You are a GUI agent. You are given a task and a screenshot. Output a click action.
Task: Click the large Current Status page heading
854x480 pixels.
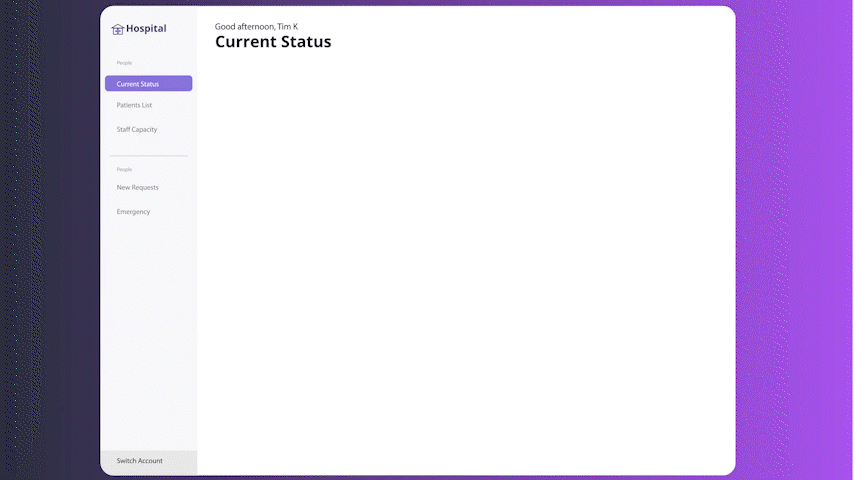point(273,42)
